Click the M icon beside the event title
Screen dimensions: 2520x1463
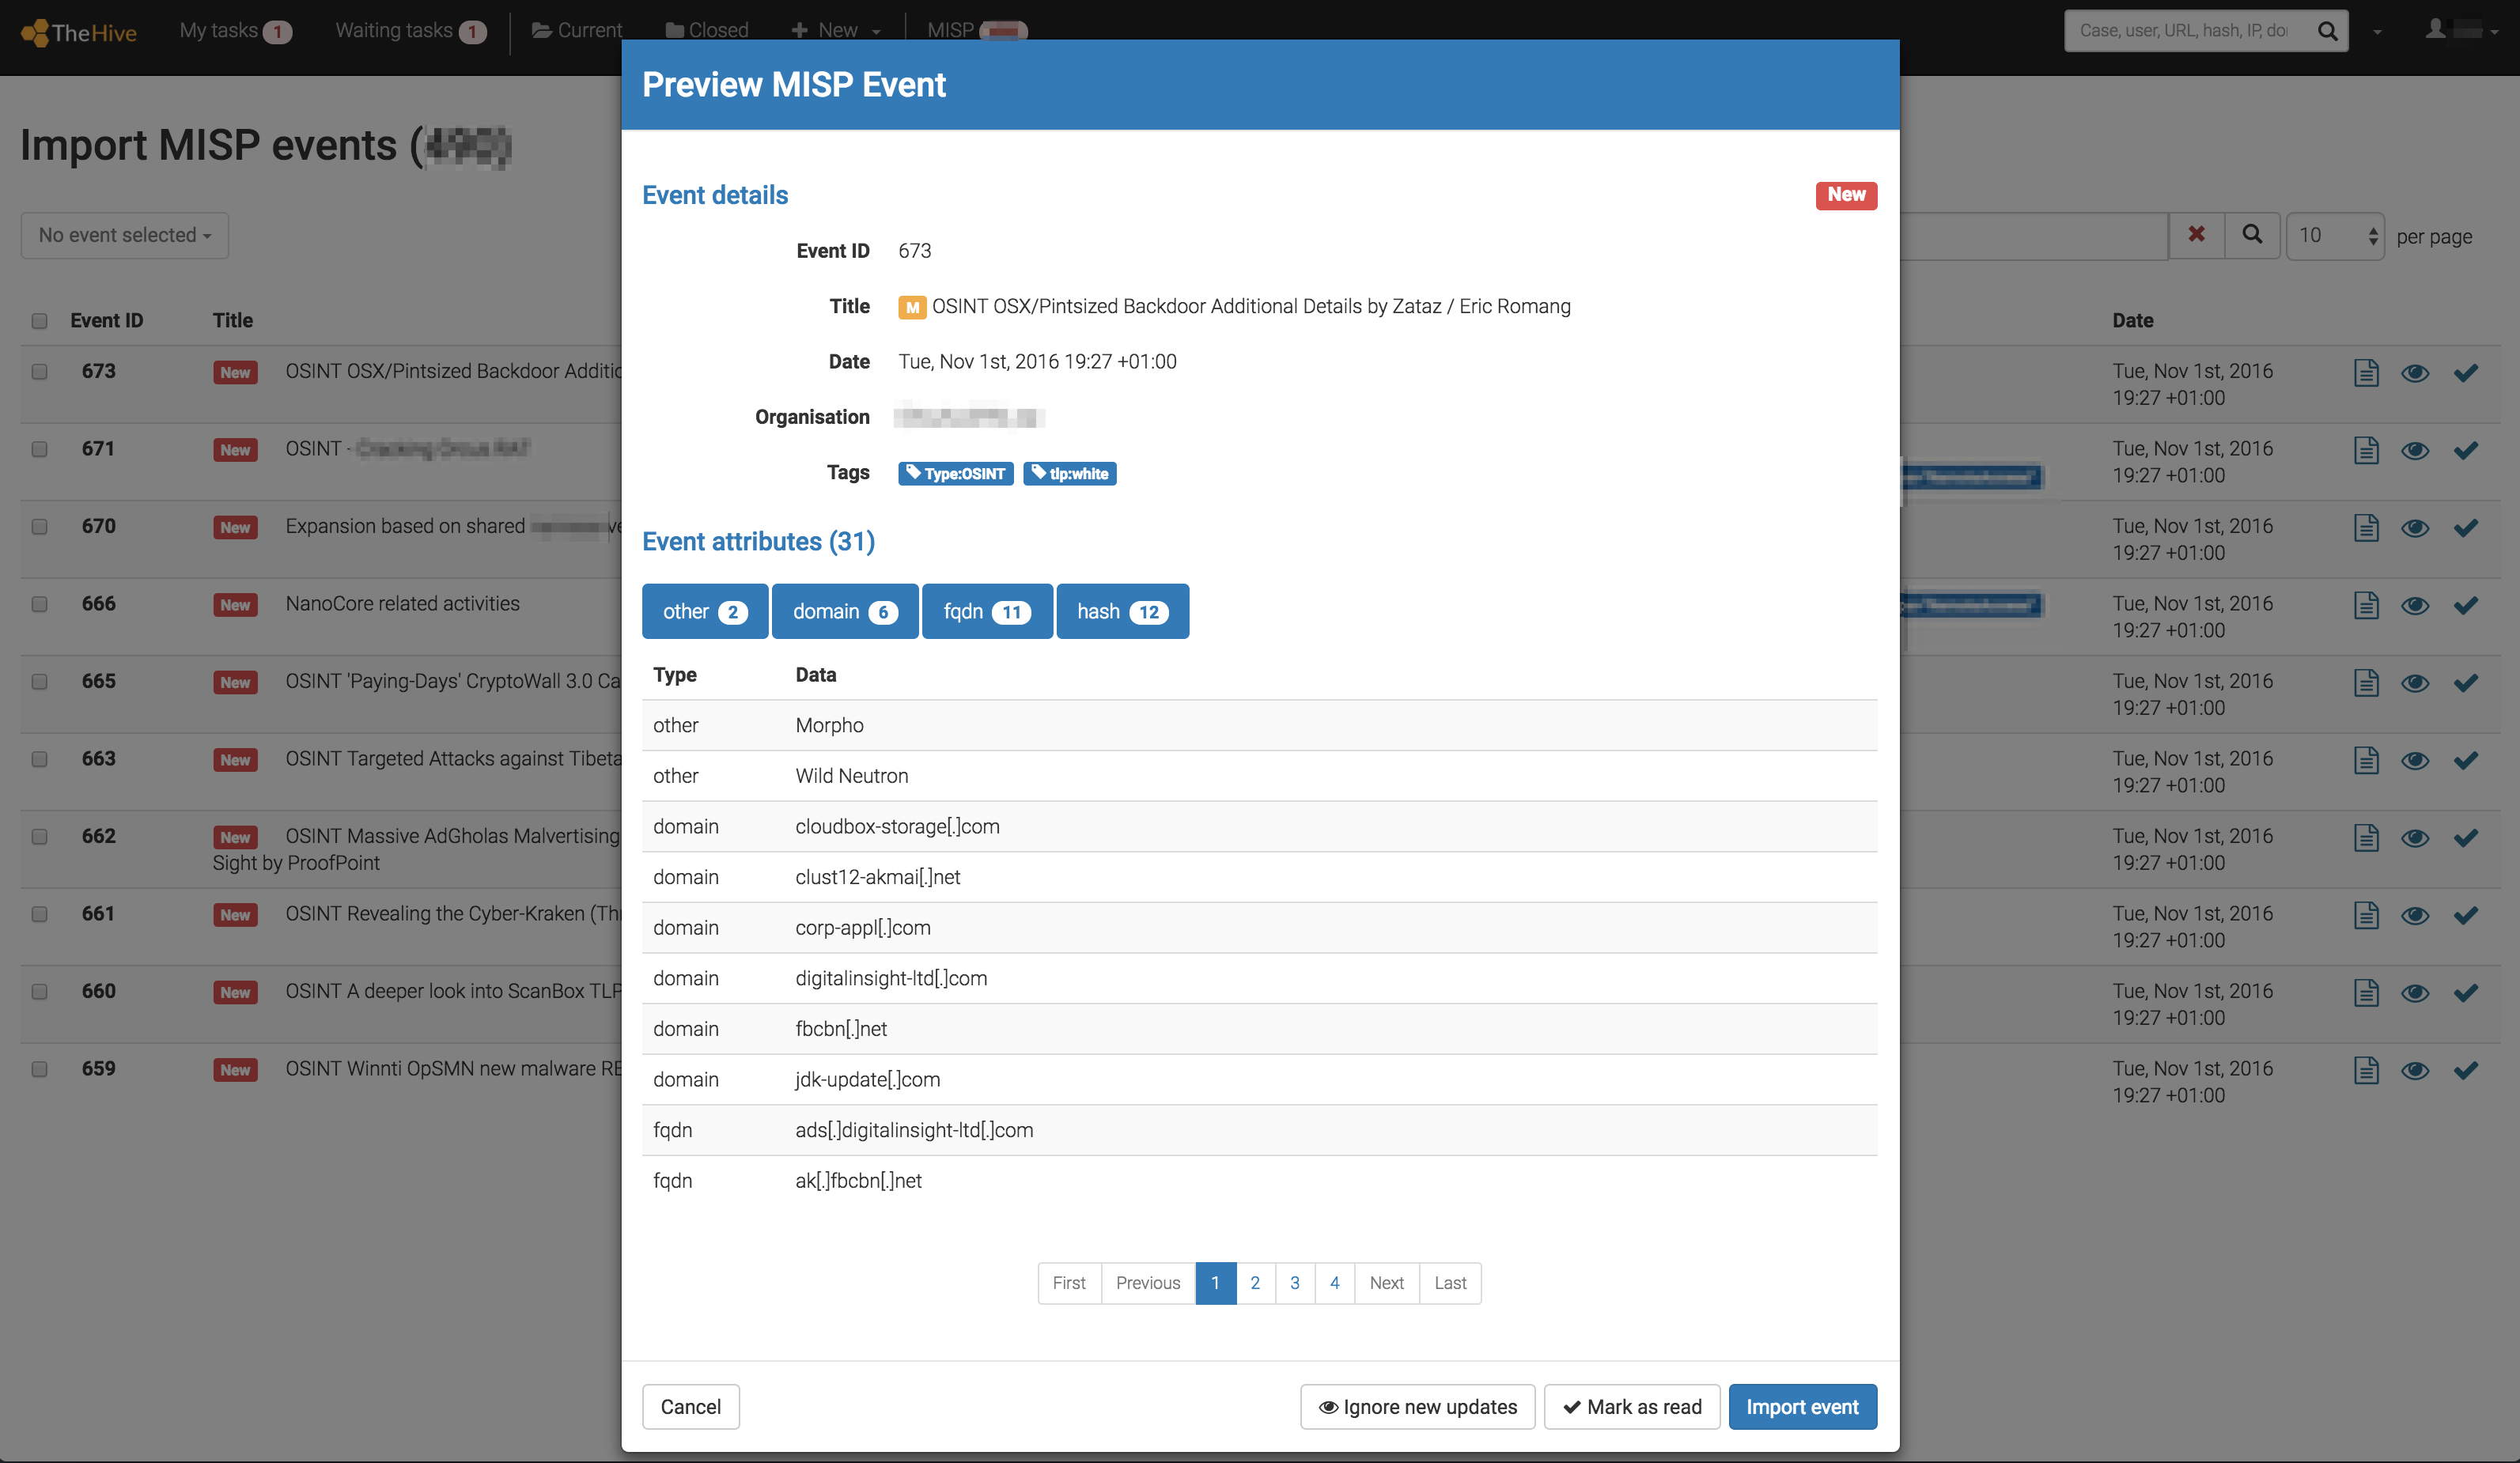click(912, 307)
